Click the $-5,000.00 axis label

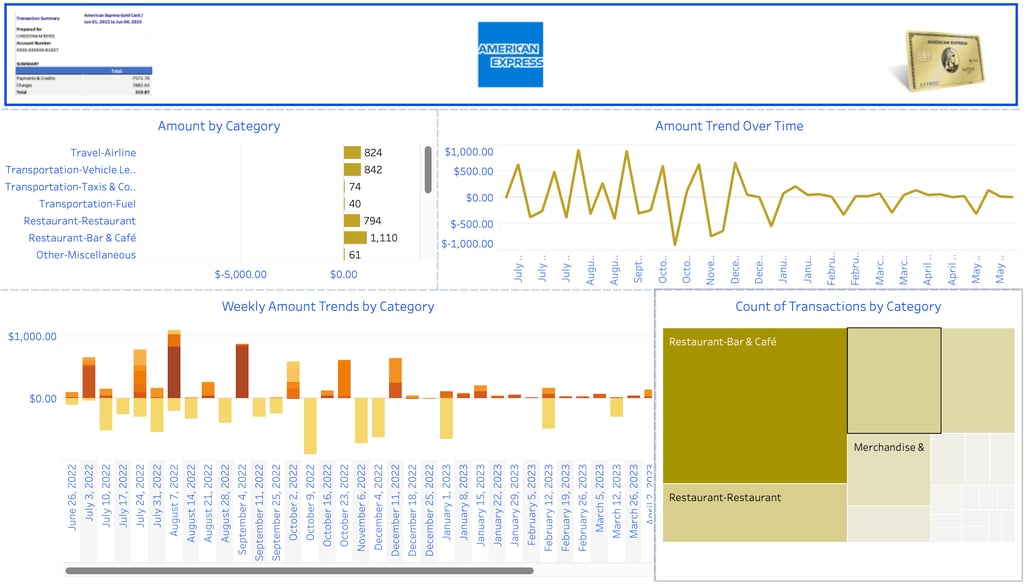pos(240,274)
